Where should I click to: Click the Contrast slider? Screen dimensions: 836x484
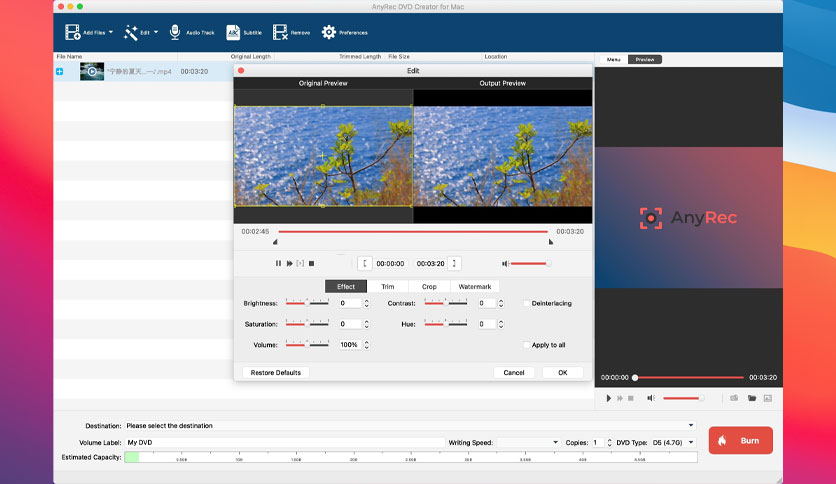pos(446,303)
